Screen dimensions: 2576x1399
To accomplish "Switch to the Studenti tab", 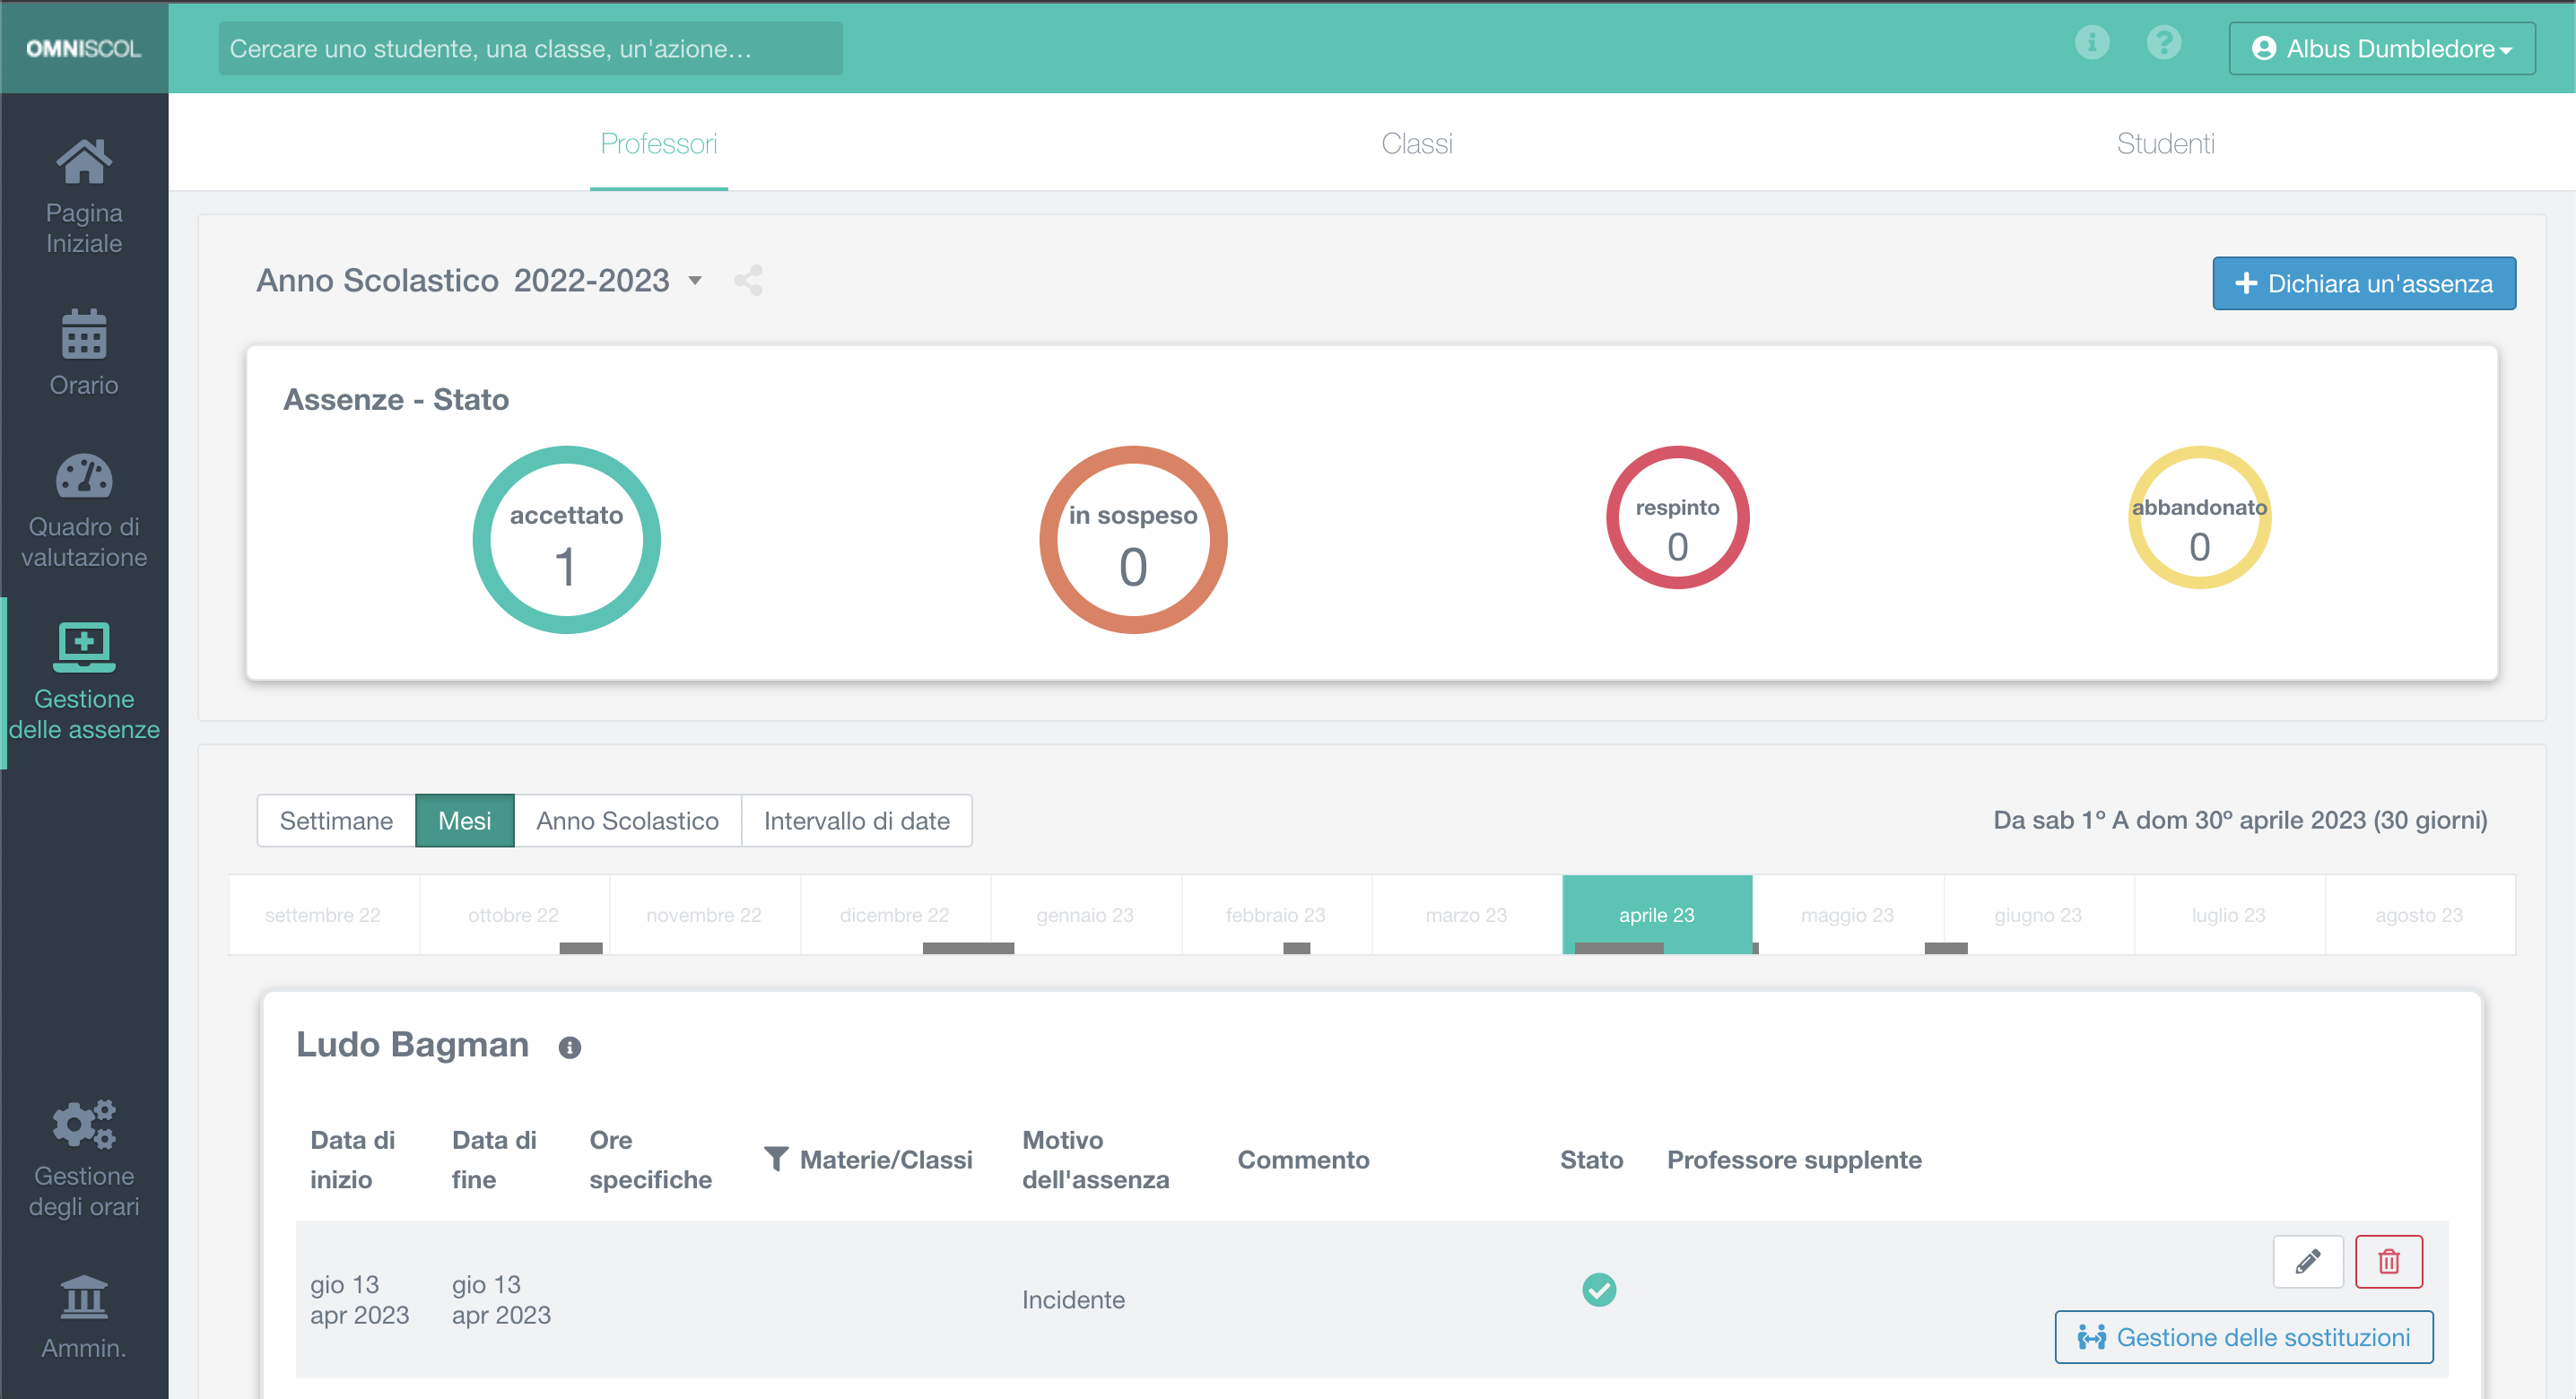I will point(2165,144).
